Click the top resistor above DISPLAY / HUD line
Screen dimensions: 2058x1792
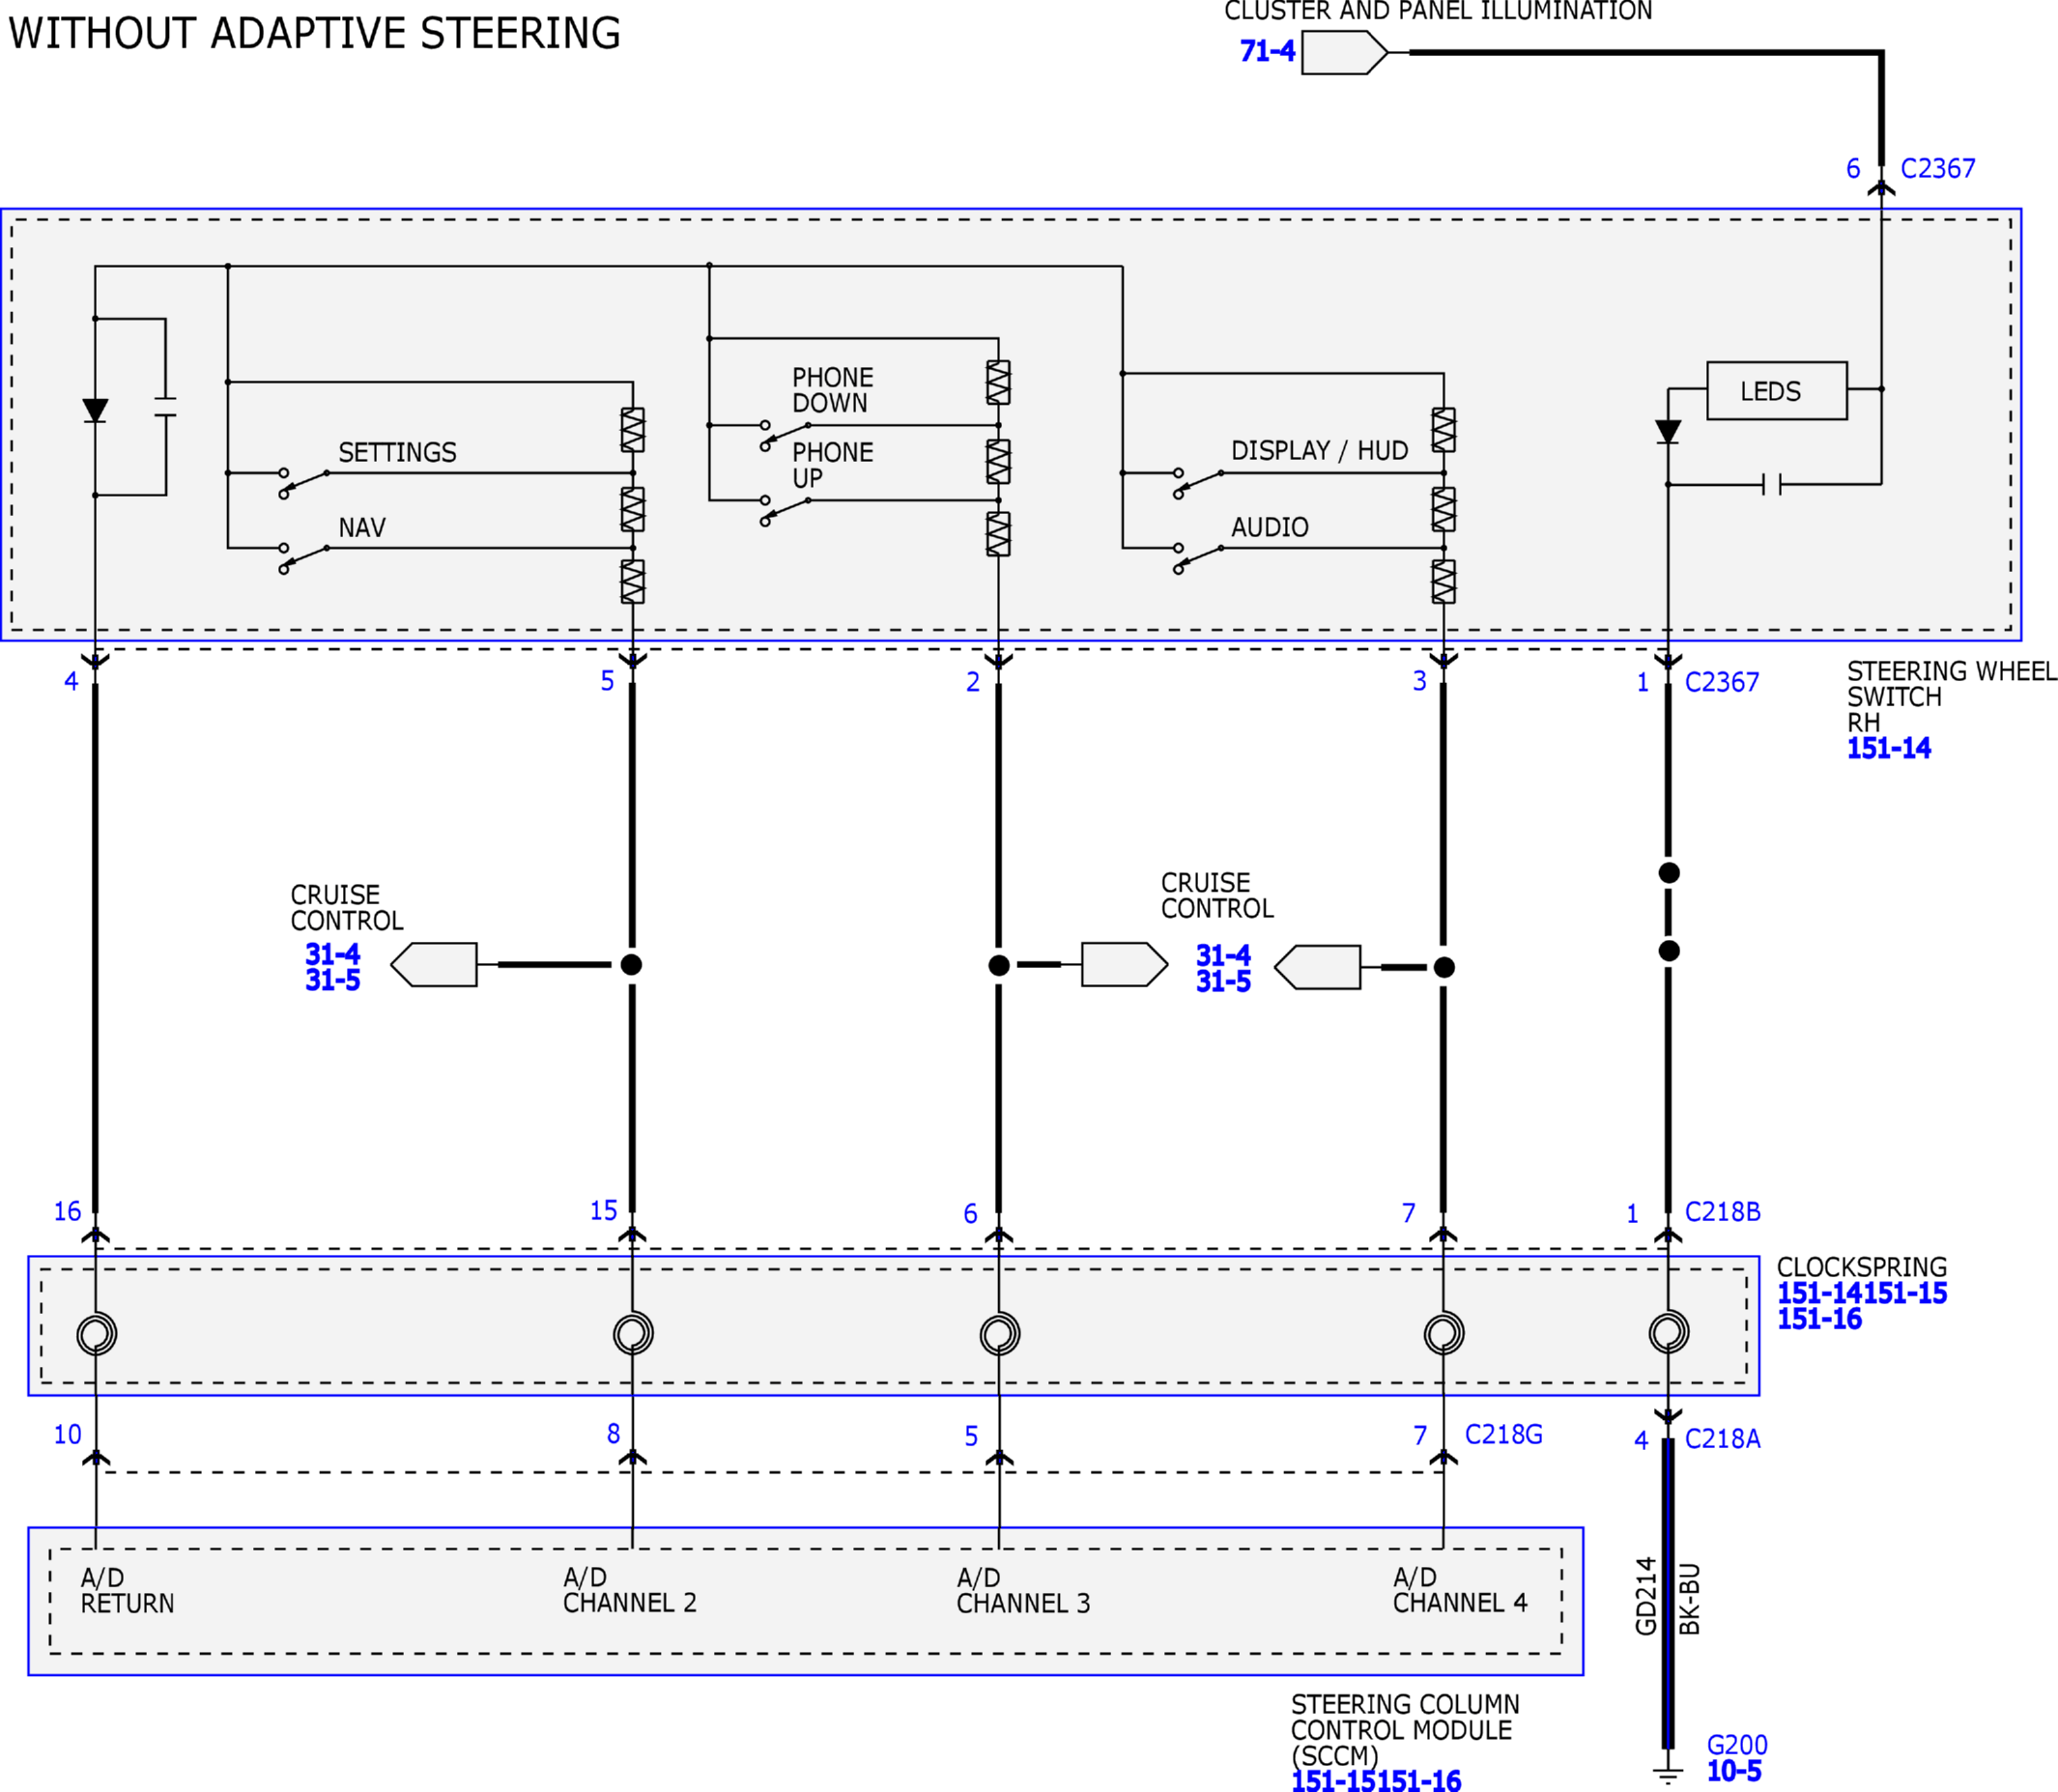coord(1444,430)
